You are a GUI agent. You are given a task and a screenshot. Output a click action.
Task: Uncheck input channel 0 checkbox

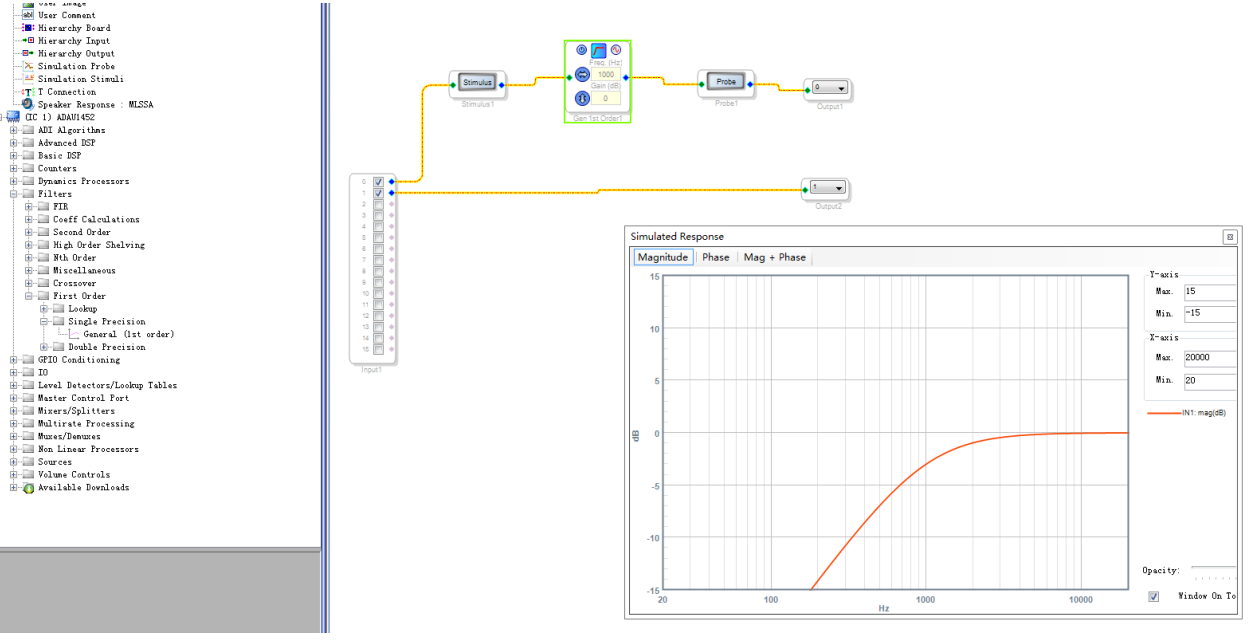[378, 182]
